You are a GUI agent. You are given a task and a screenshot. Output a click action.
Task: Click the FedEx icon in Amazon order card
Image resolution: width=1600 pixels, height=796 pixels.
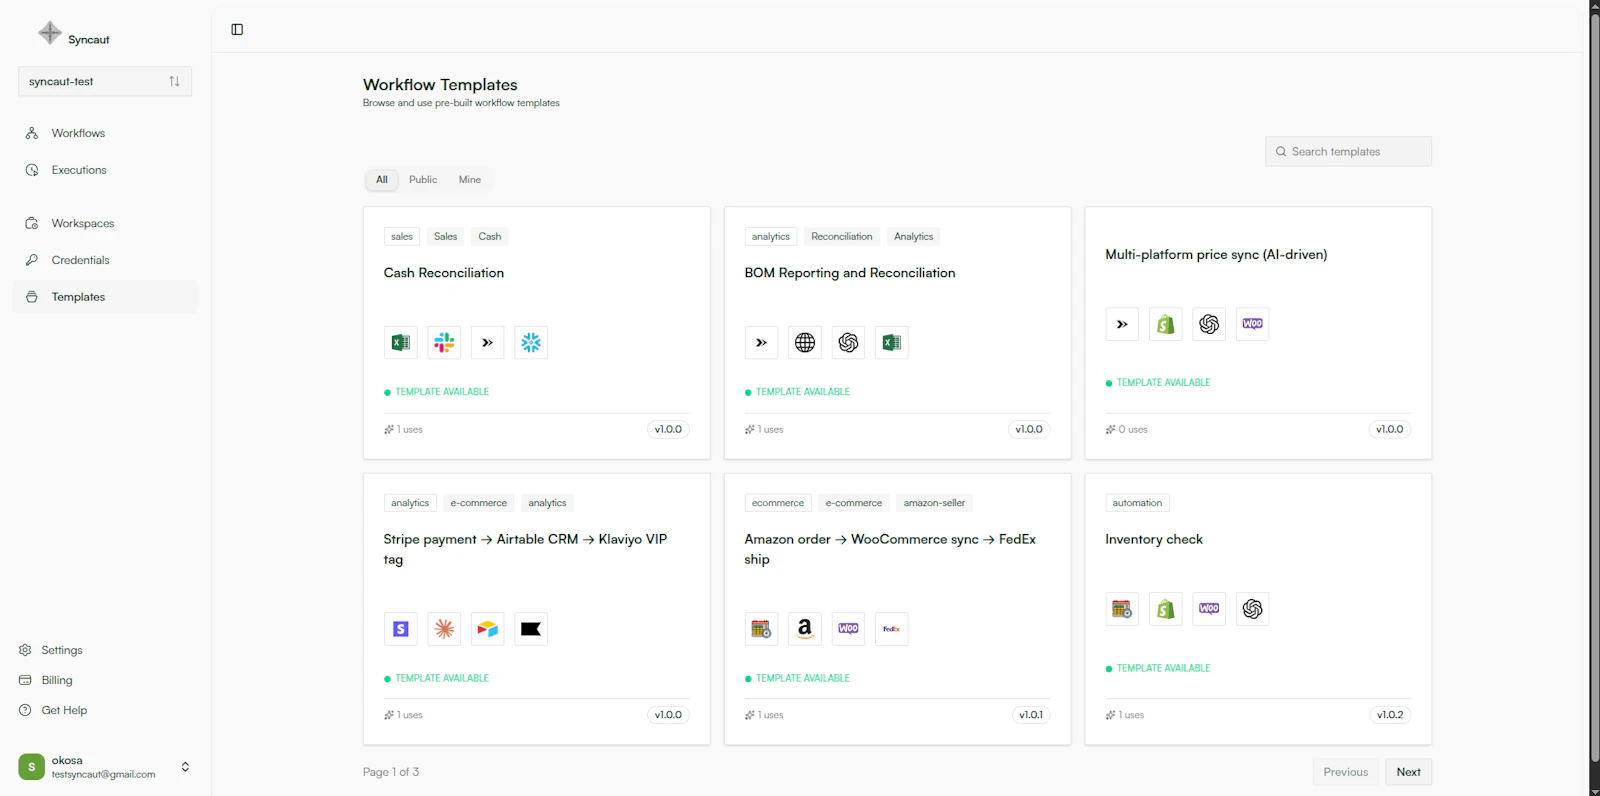coord(892,629)
